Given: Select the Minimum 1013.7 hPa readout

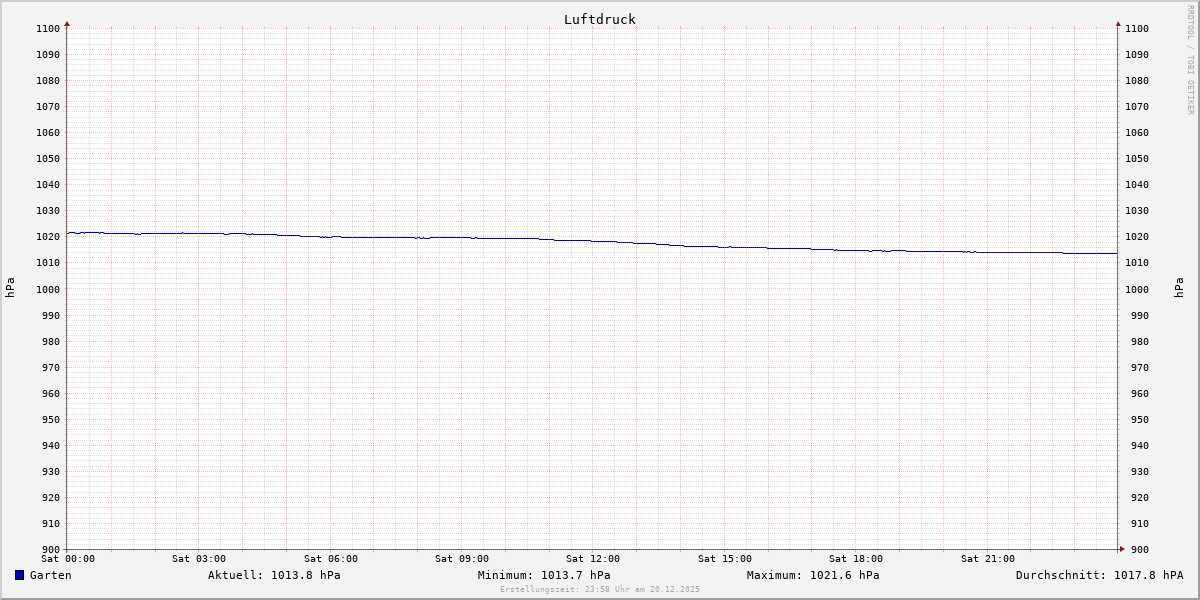Looking at the screenshot, I should click(544, 575).
